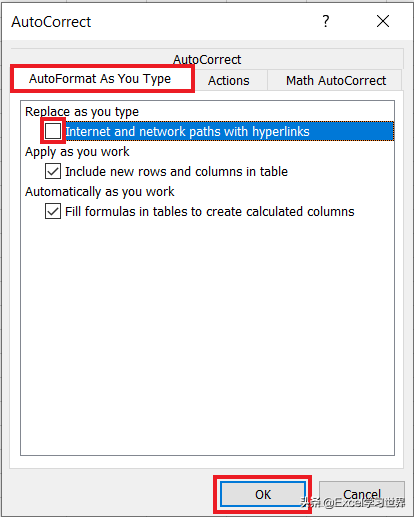Uncheck Include new rows and columns checkbox
Screen dimensions: 414x517
pos(53,171)
